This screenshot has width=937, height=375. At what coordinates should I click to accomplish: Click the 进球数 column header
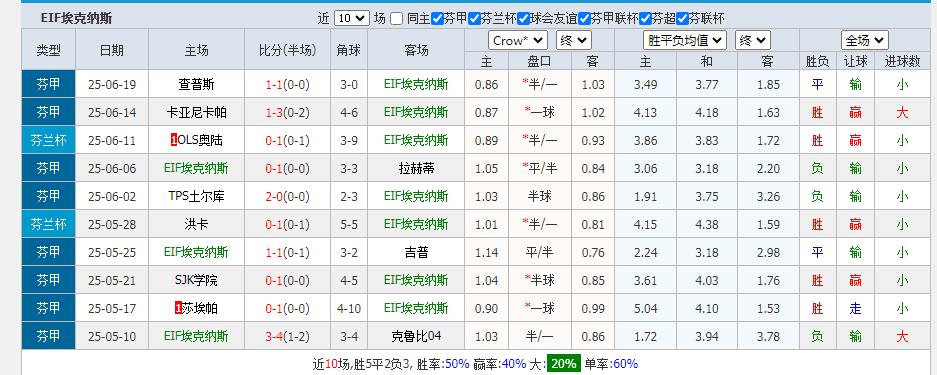(x=902, y=61)
